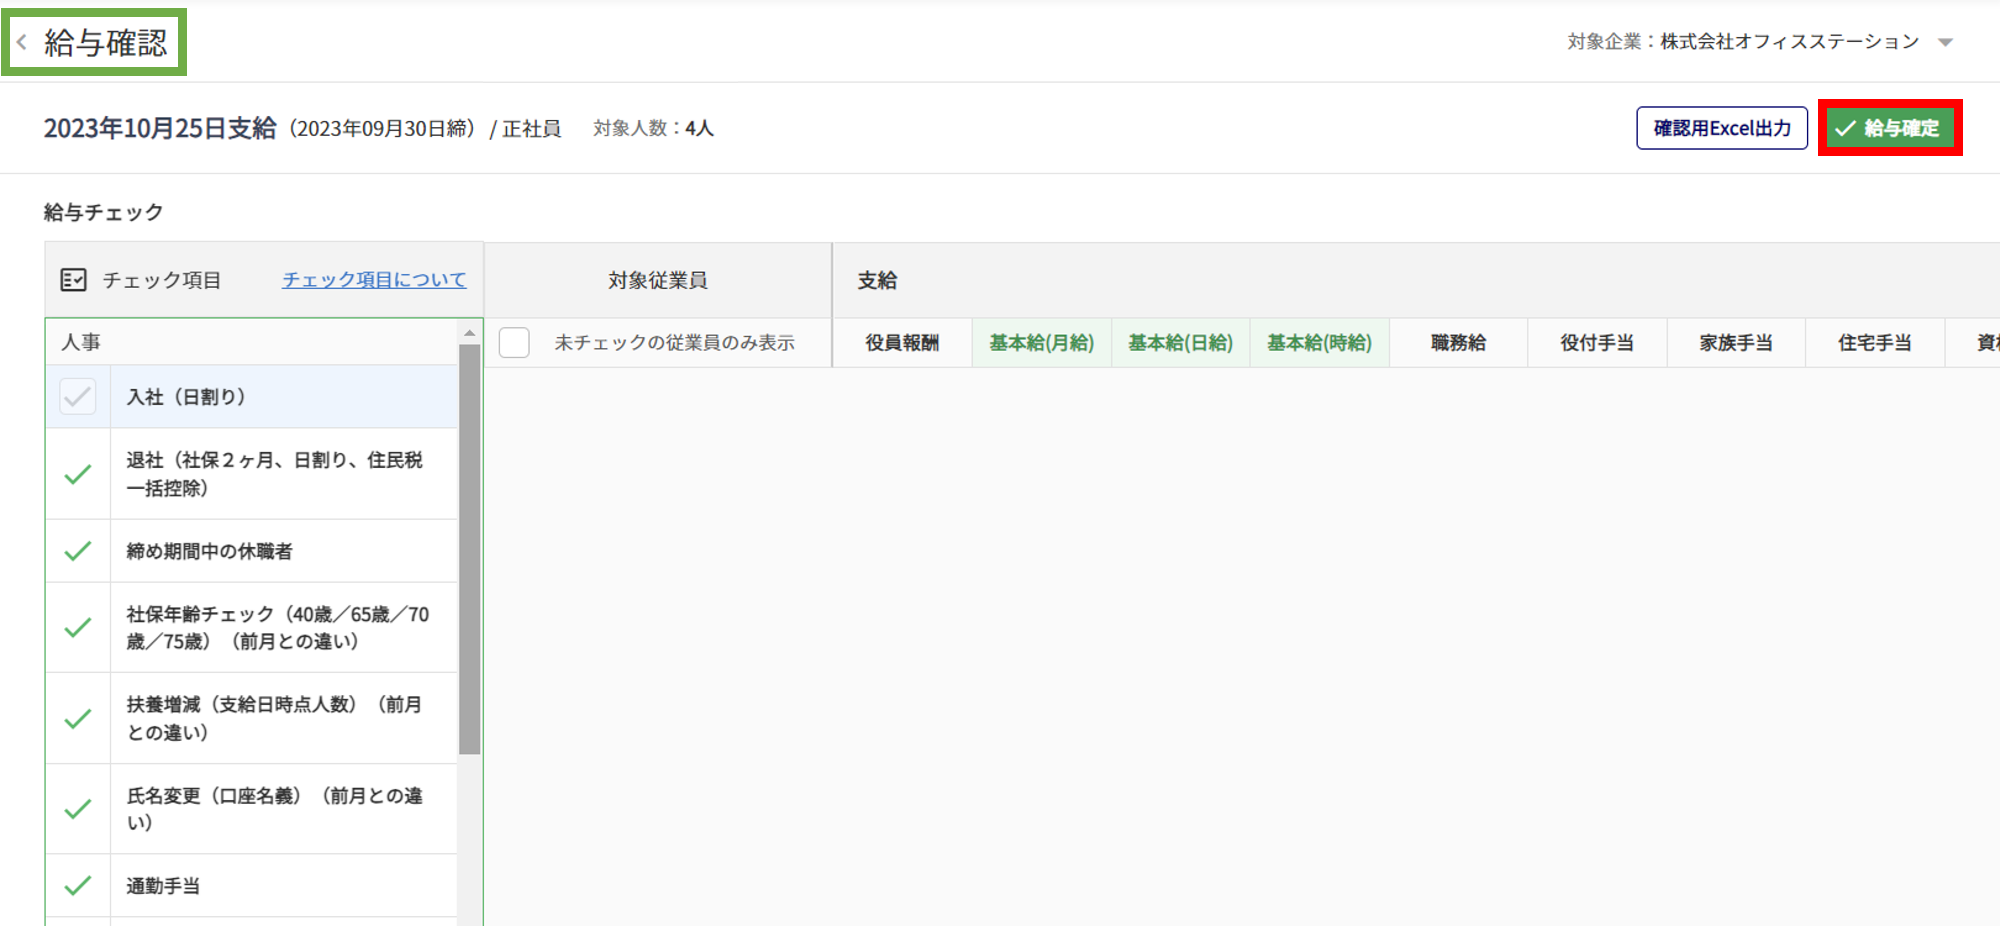Click the 役付手当 column header
The height and width of the screenshot is (926, 2000).
click(x=1597, y=343)
